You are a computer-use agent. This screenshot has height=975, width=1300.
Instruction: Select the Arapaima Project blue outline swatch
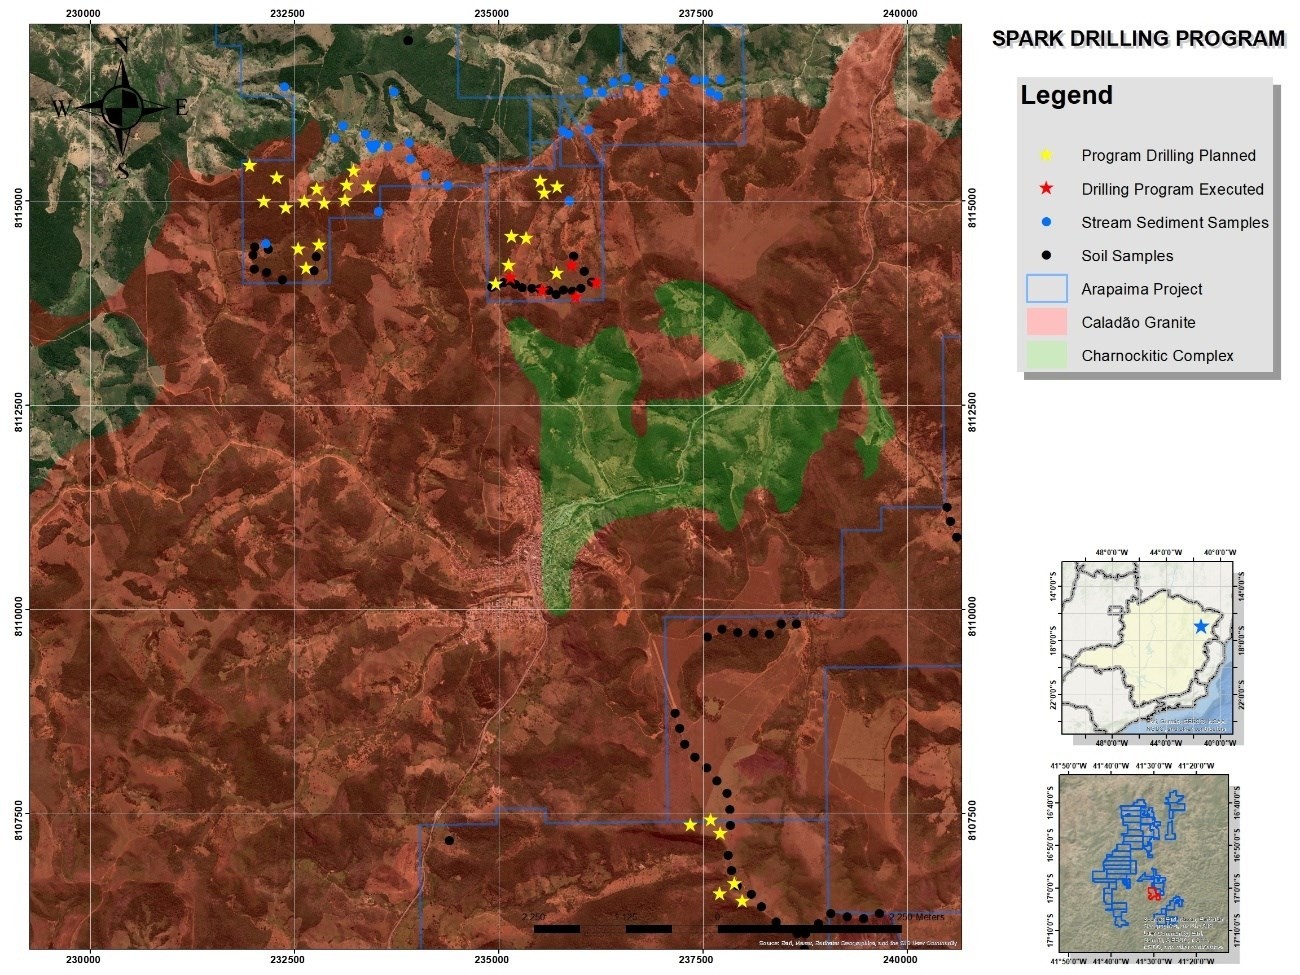1046,288
